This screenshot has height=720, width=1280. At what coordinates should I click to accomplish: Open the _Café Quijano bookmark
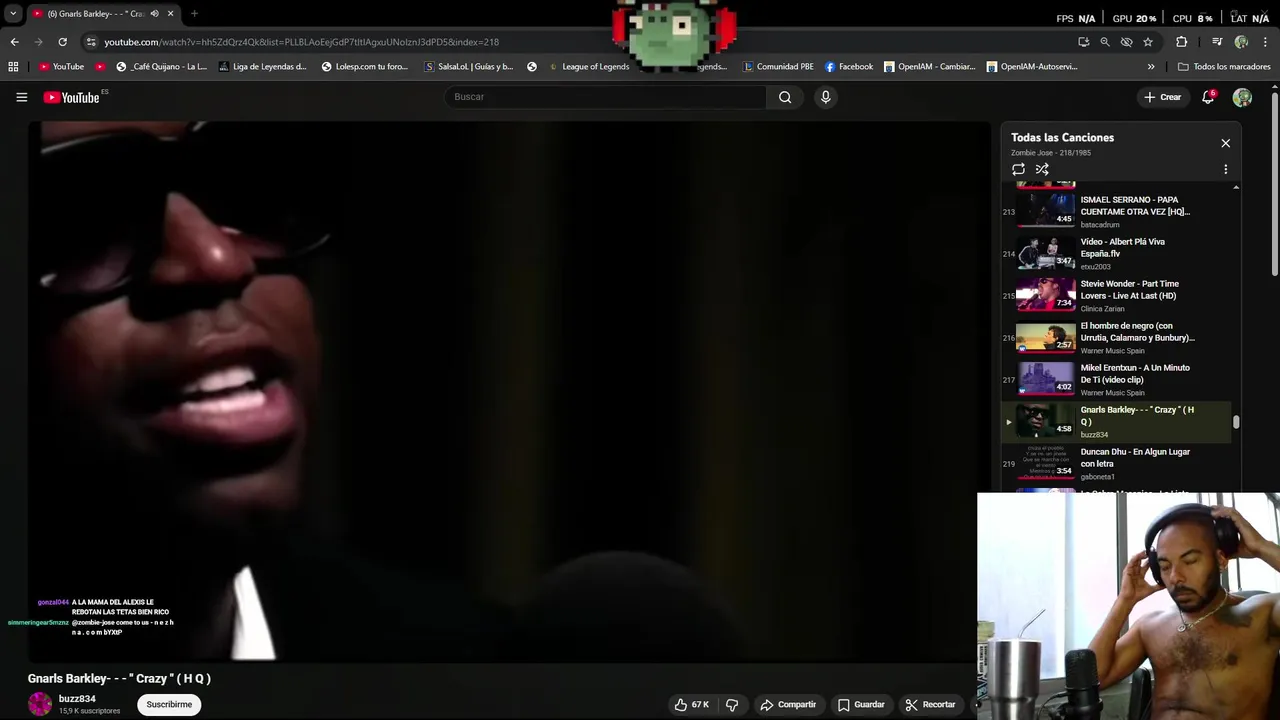[x=161, y=67]
